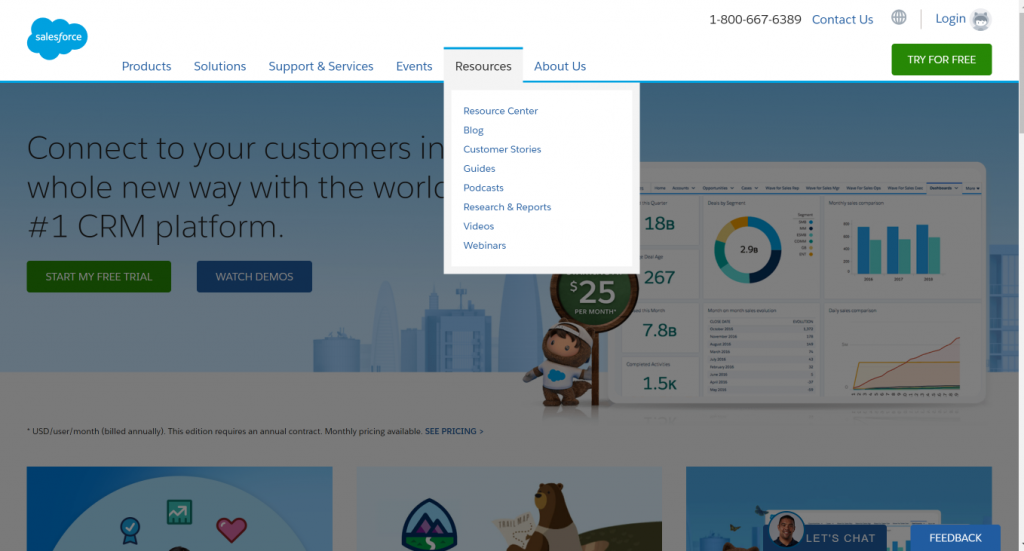1024x551 pixels.
Task: Click the Astro avatar icon beside Login
Action: coord(981,19)
